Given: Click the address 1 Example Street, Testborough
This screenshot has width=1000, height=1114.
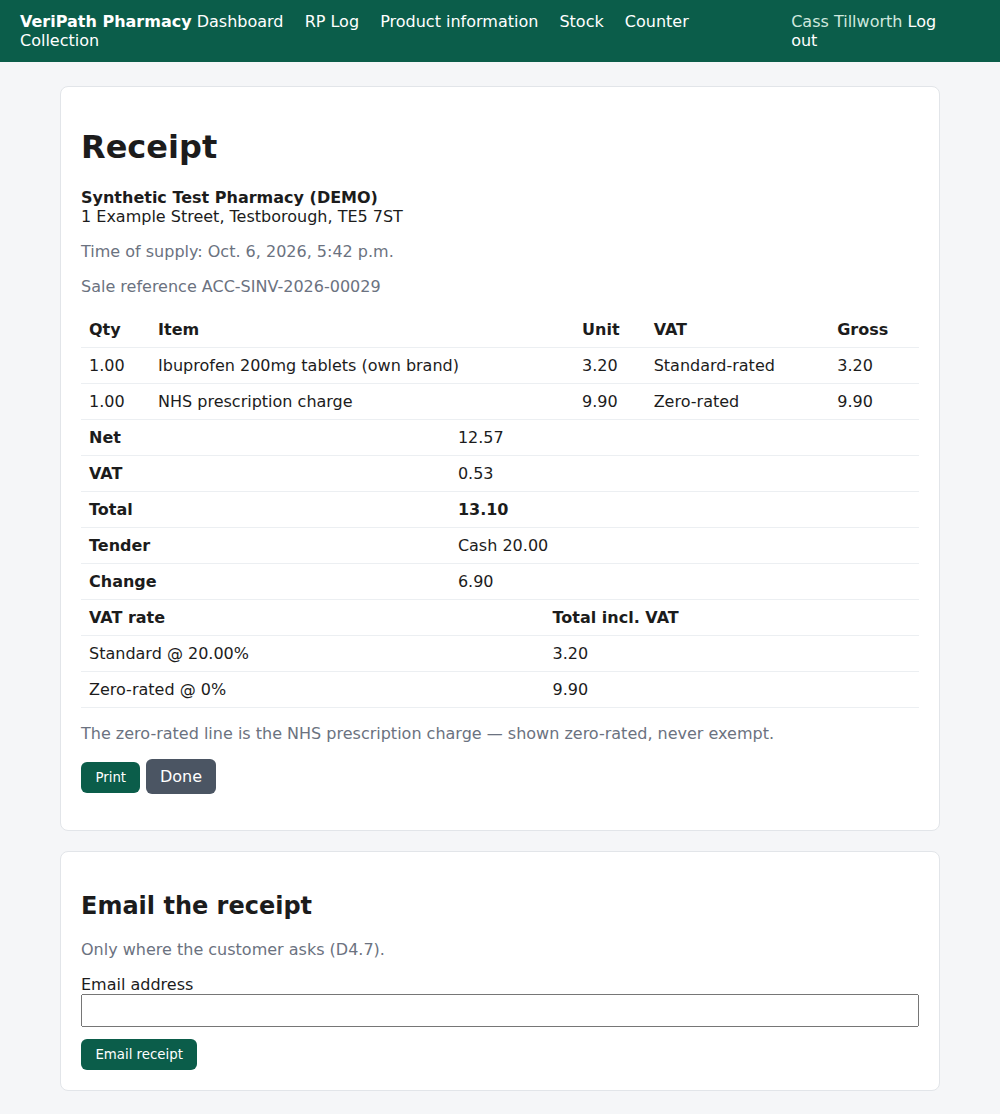Looking at the screenshot, I should pos(241,217).
